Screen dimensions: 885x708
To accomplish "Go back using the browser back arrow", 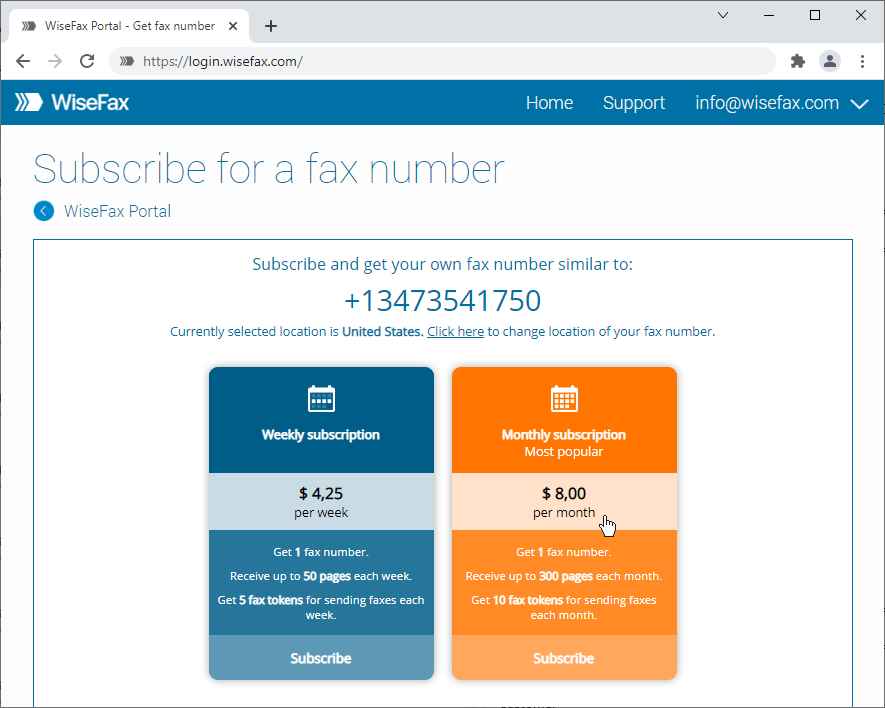I will tap(23, 61).
